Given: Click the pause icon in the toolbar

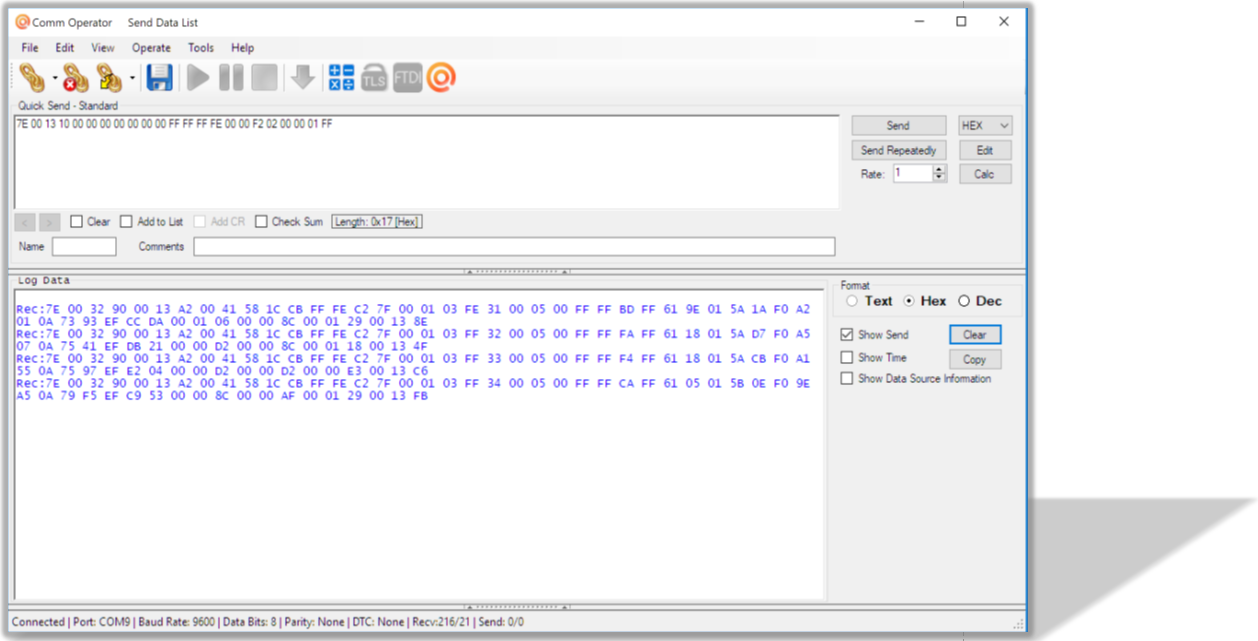Looking at the screenshot, I should [231, 77].
